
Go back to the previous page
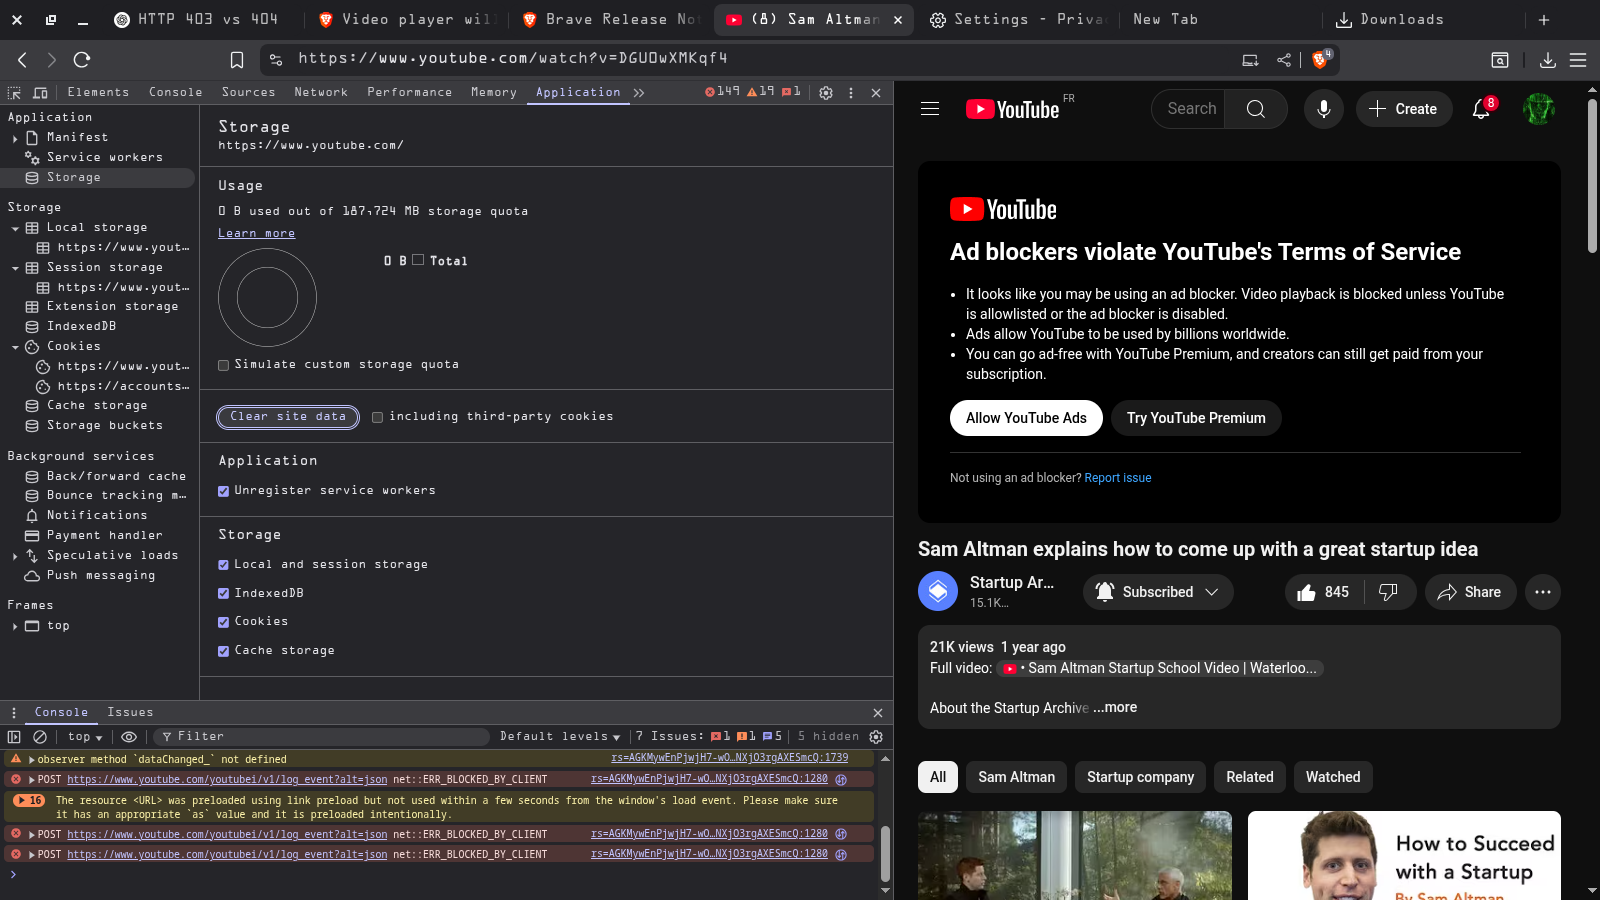[22, 60]
